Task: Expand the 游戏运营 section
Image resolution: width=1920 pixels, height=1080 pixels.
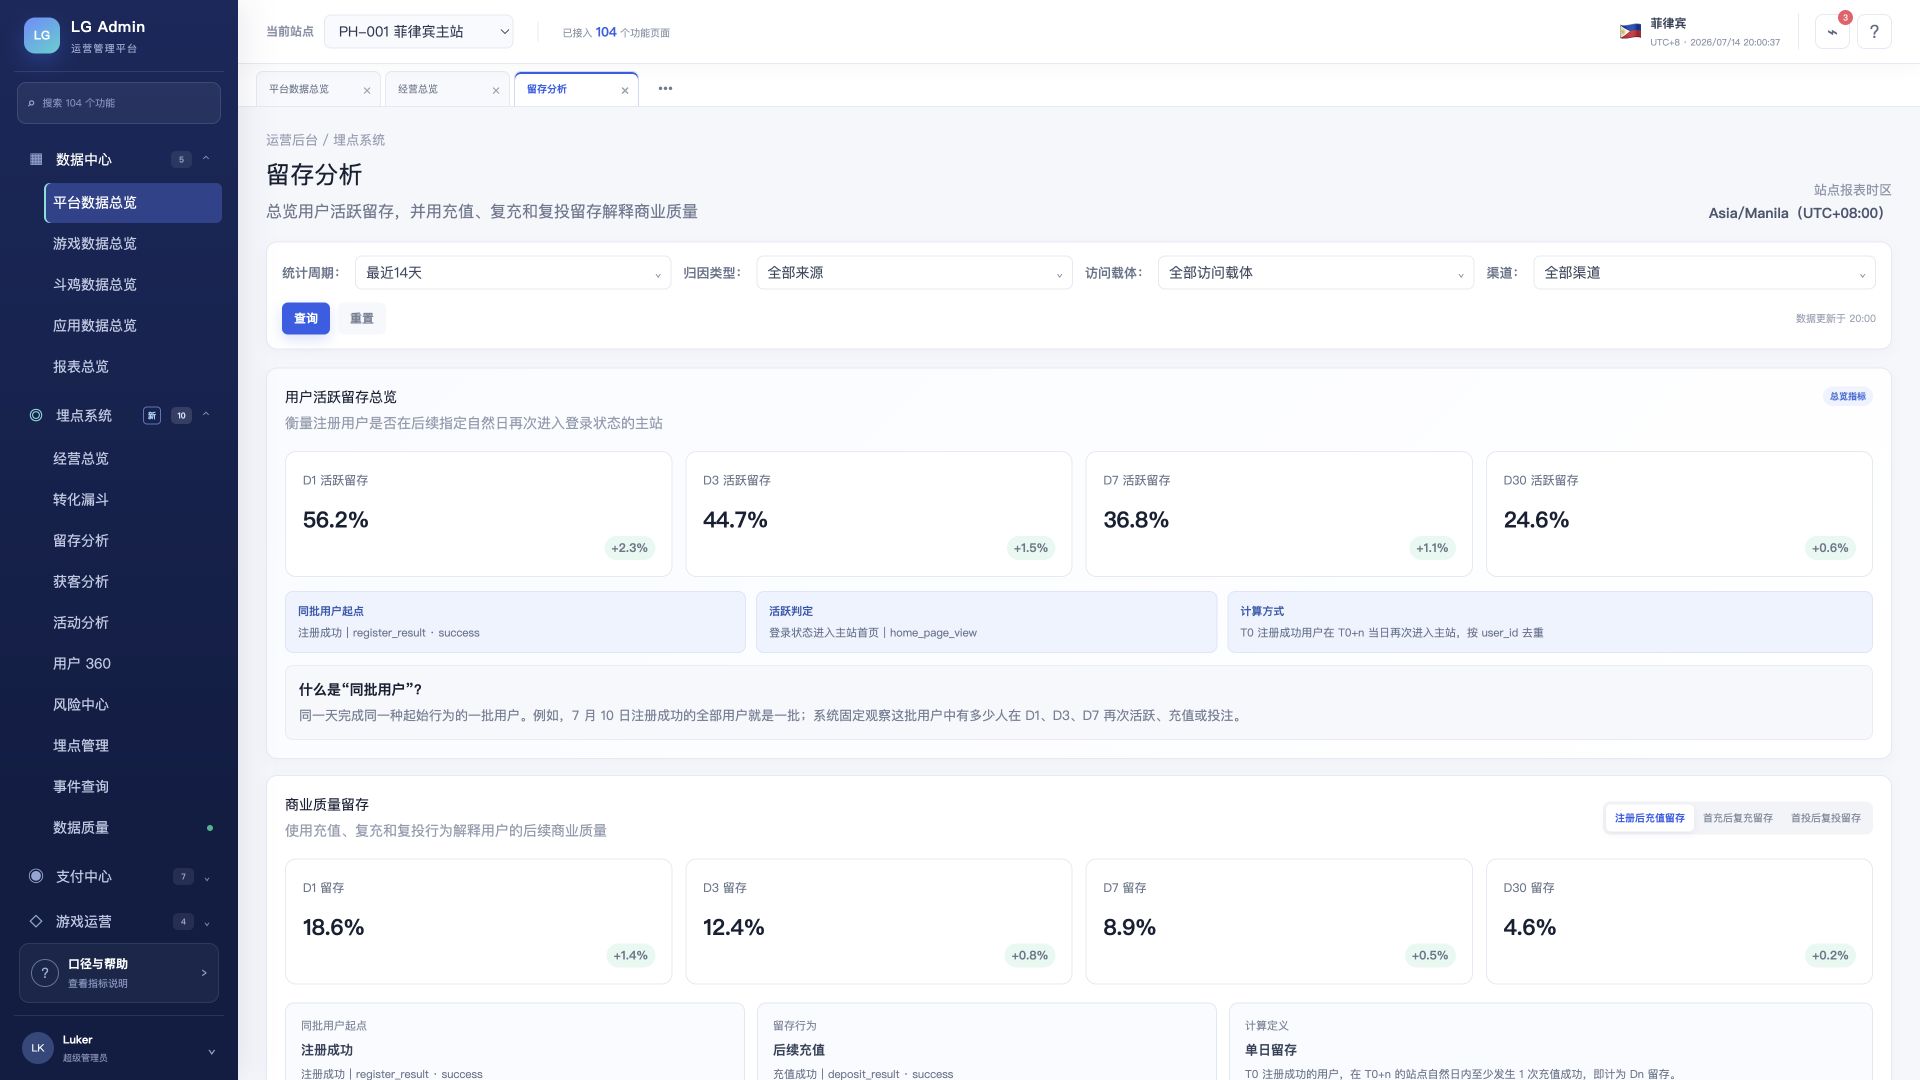Action: pos(207,923)
